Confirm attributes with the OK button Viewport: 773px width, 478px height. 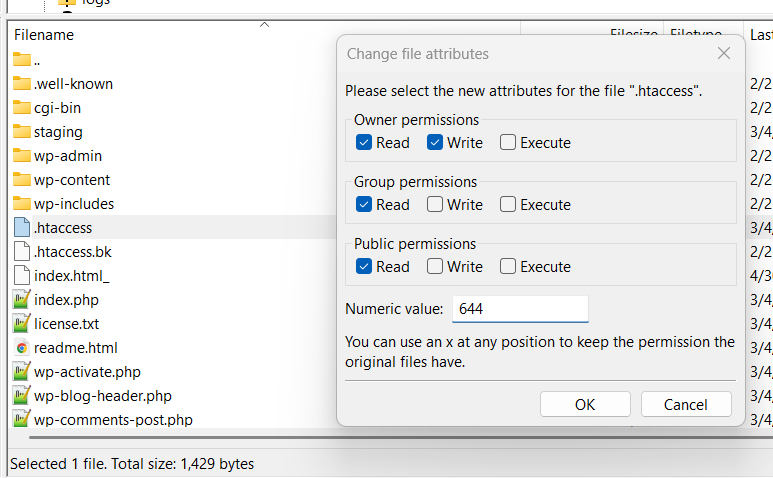click(585, 404)
